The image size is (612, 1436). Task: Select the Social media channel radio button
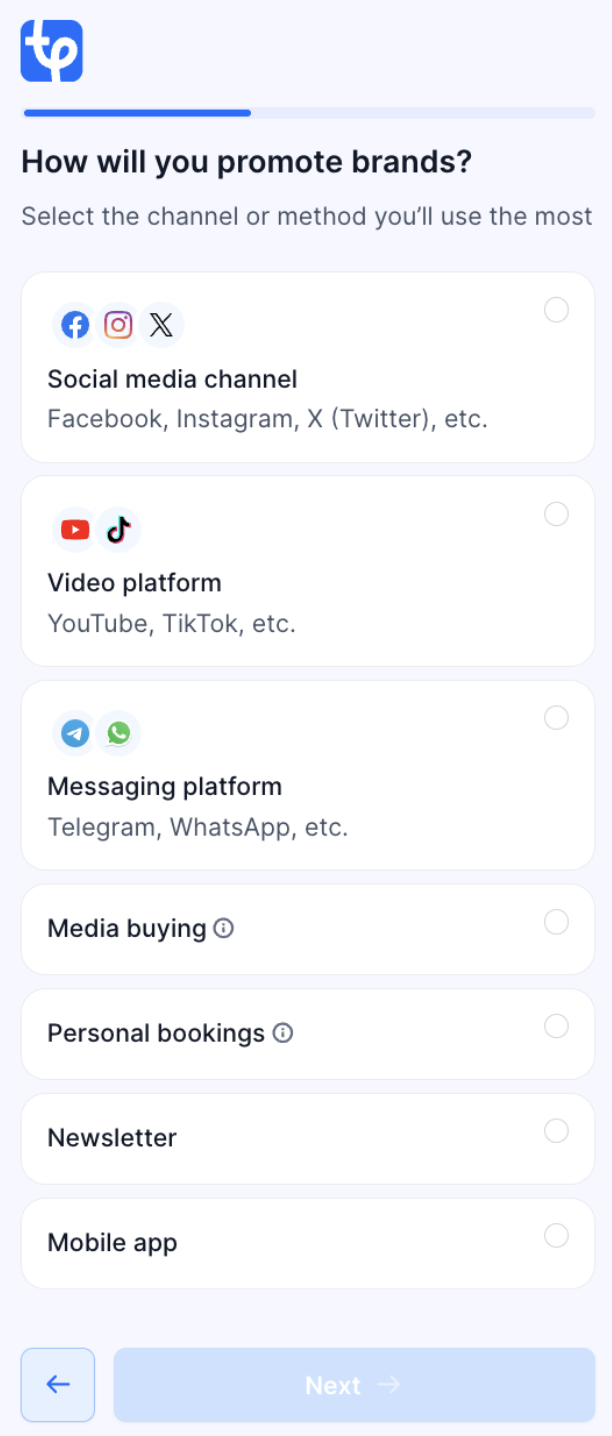(x=556, y=310)
